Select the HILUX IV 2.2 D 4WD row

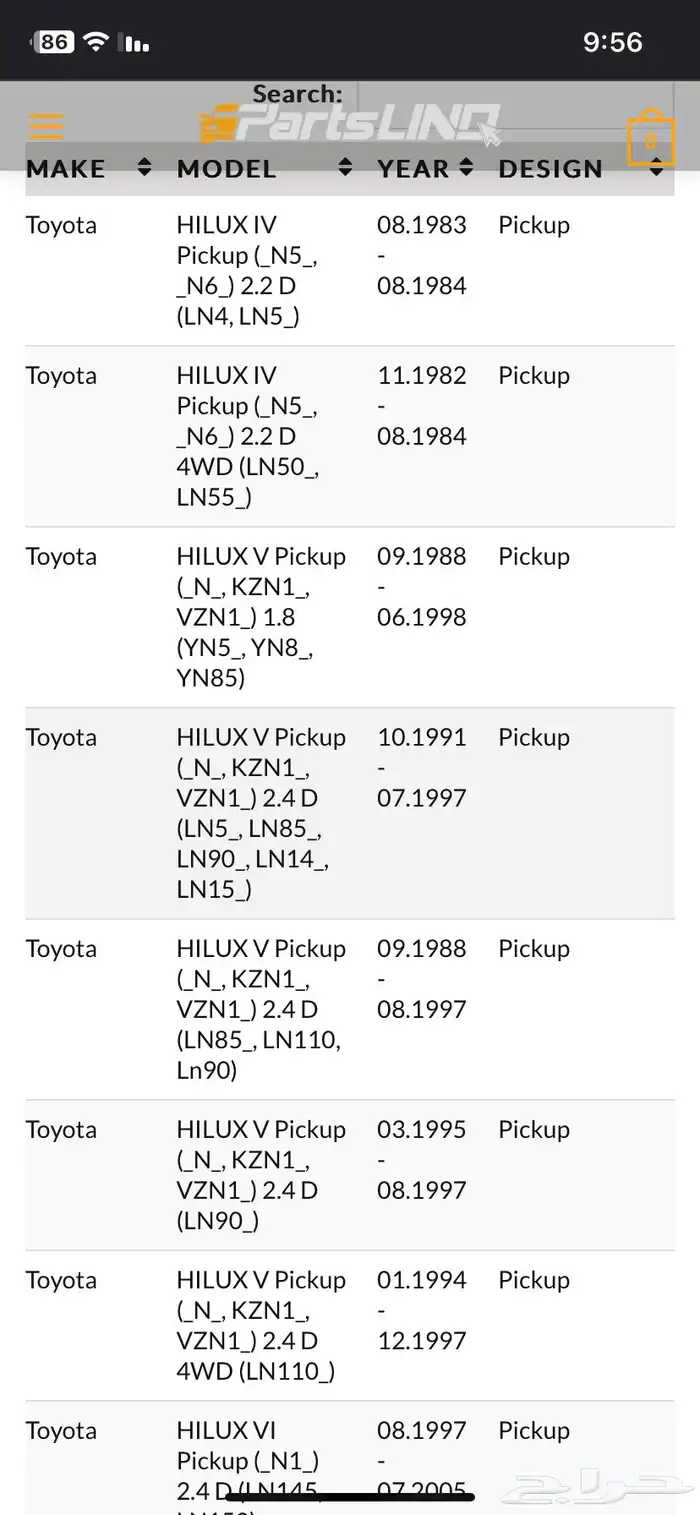click(350, 437)
